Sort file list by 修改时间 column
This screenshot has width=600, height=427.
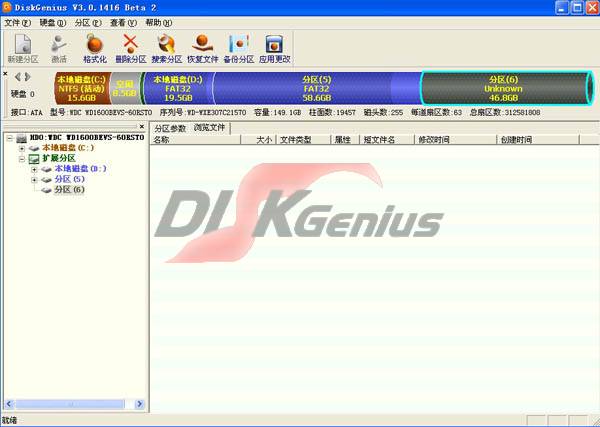coord(456,140)
